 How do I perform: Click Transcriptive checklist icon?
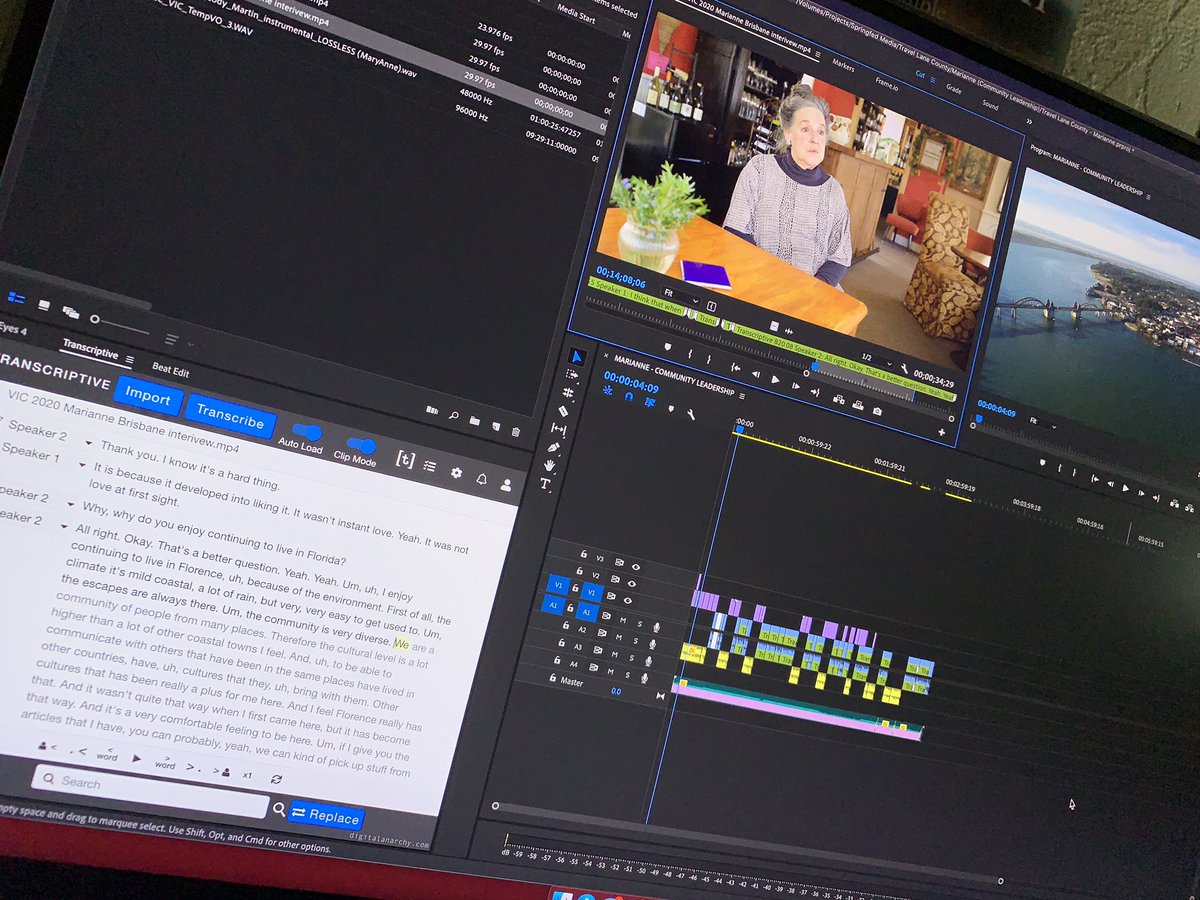click(430, 466)
